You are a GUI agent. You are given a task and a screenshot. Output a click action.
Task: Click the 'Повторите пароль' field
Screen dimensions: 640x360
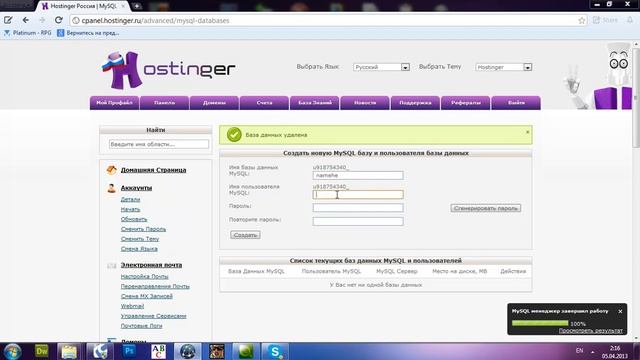coord(358,221)
